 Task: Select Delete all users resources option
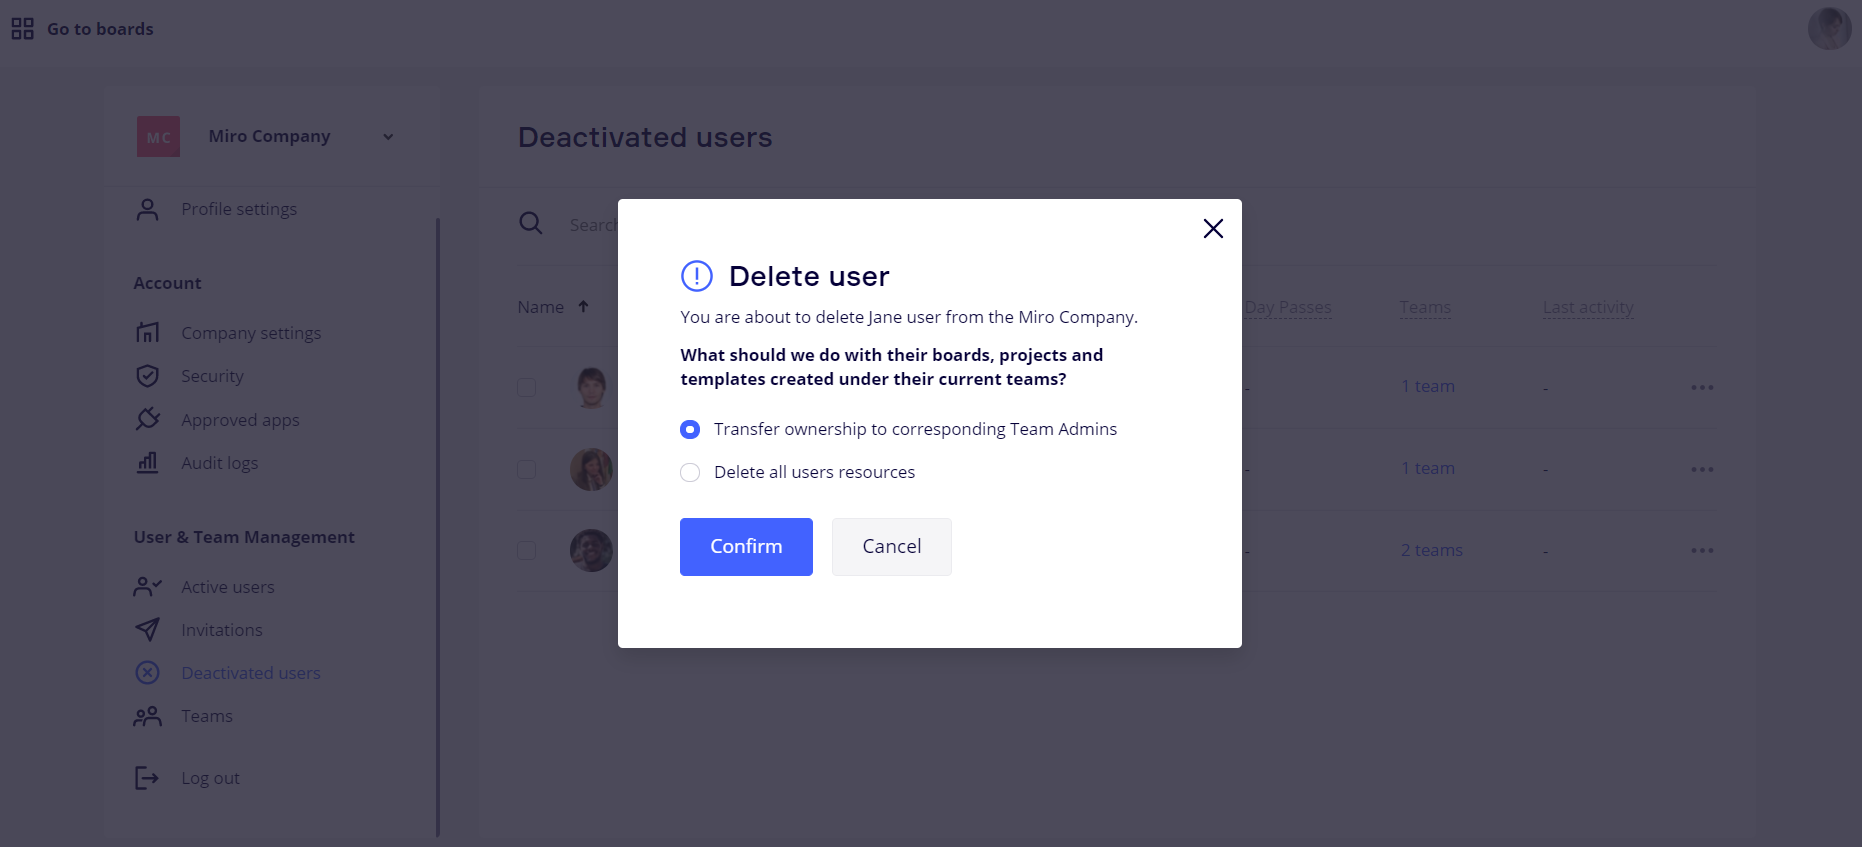690,472
